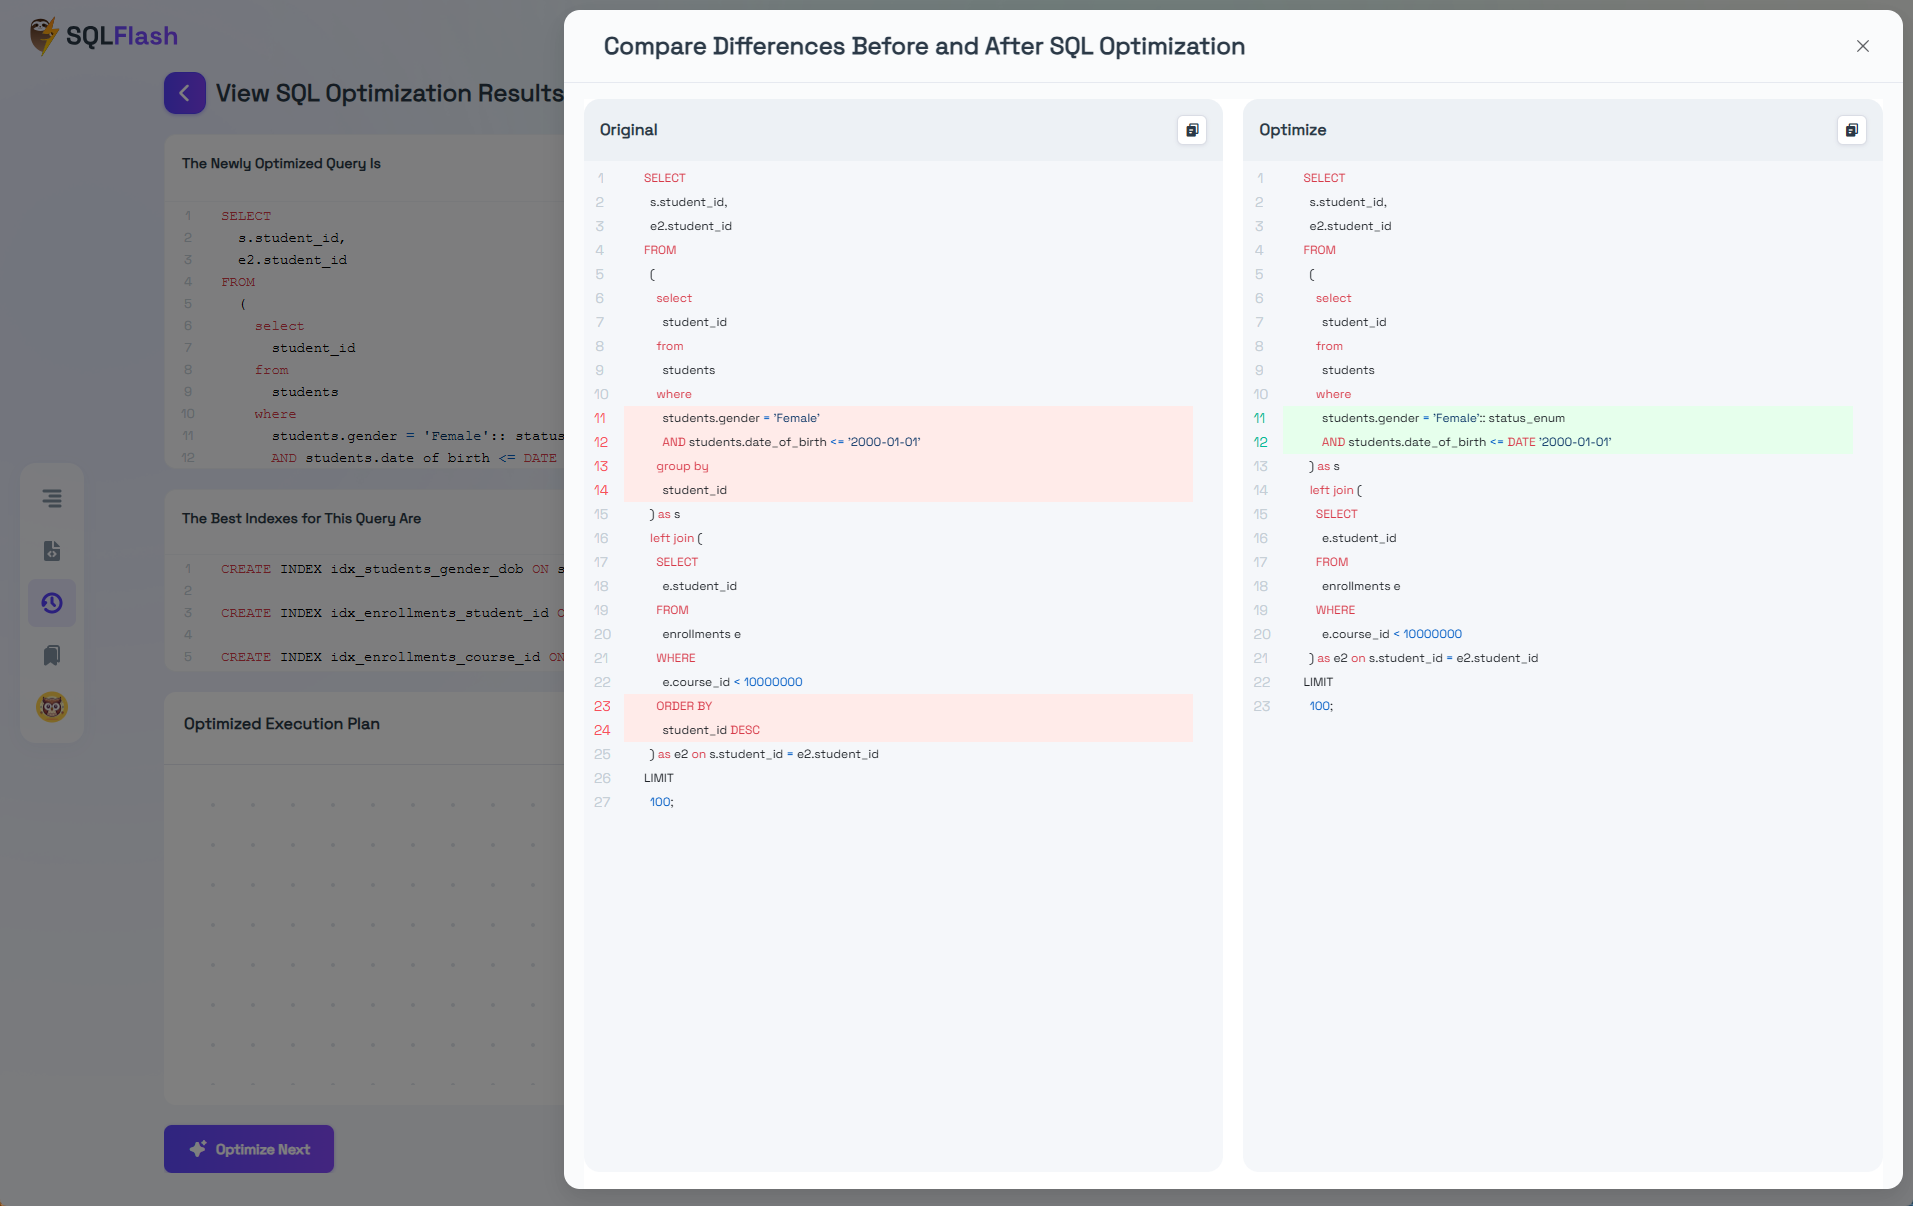Screen dimensions: 1913x1206
Task: Click 'enrollments e' in Optimize panel
Action: [1361, 586]
